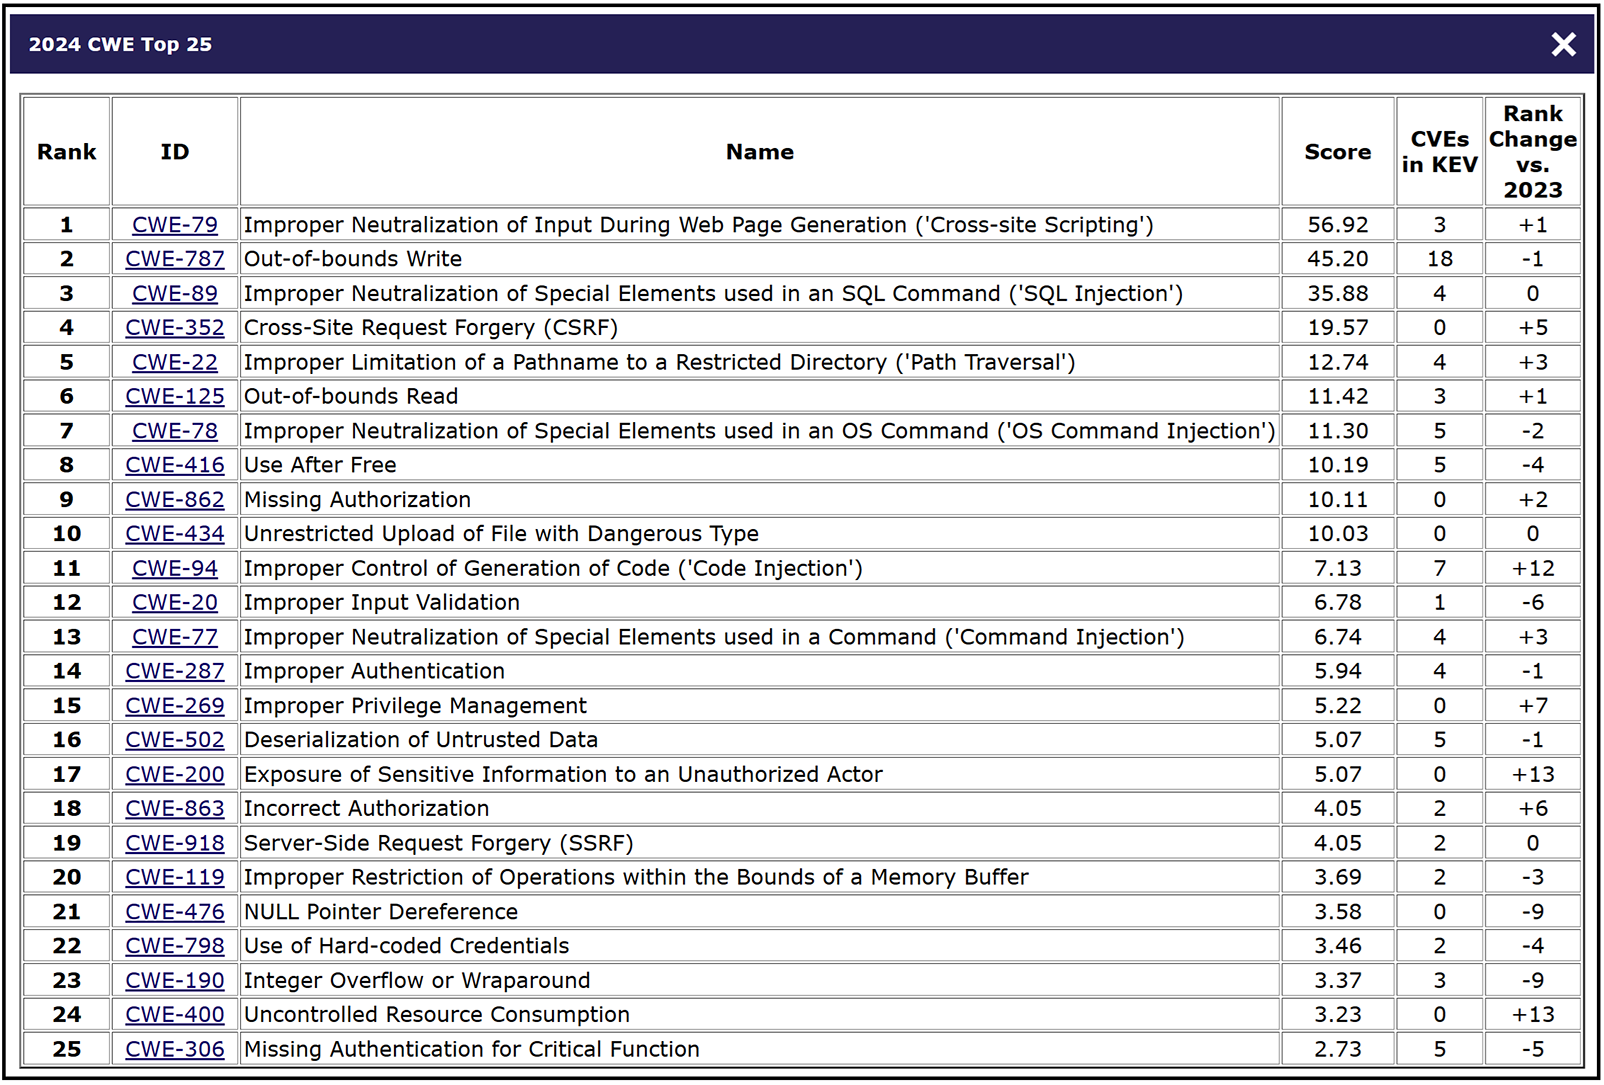Click the CWE-476 NULL Pointer Dereference link

(x=175, y=912)
